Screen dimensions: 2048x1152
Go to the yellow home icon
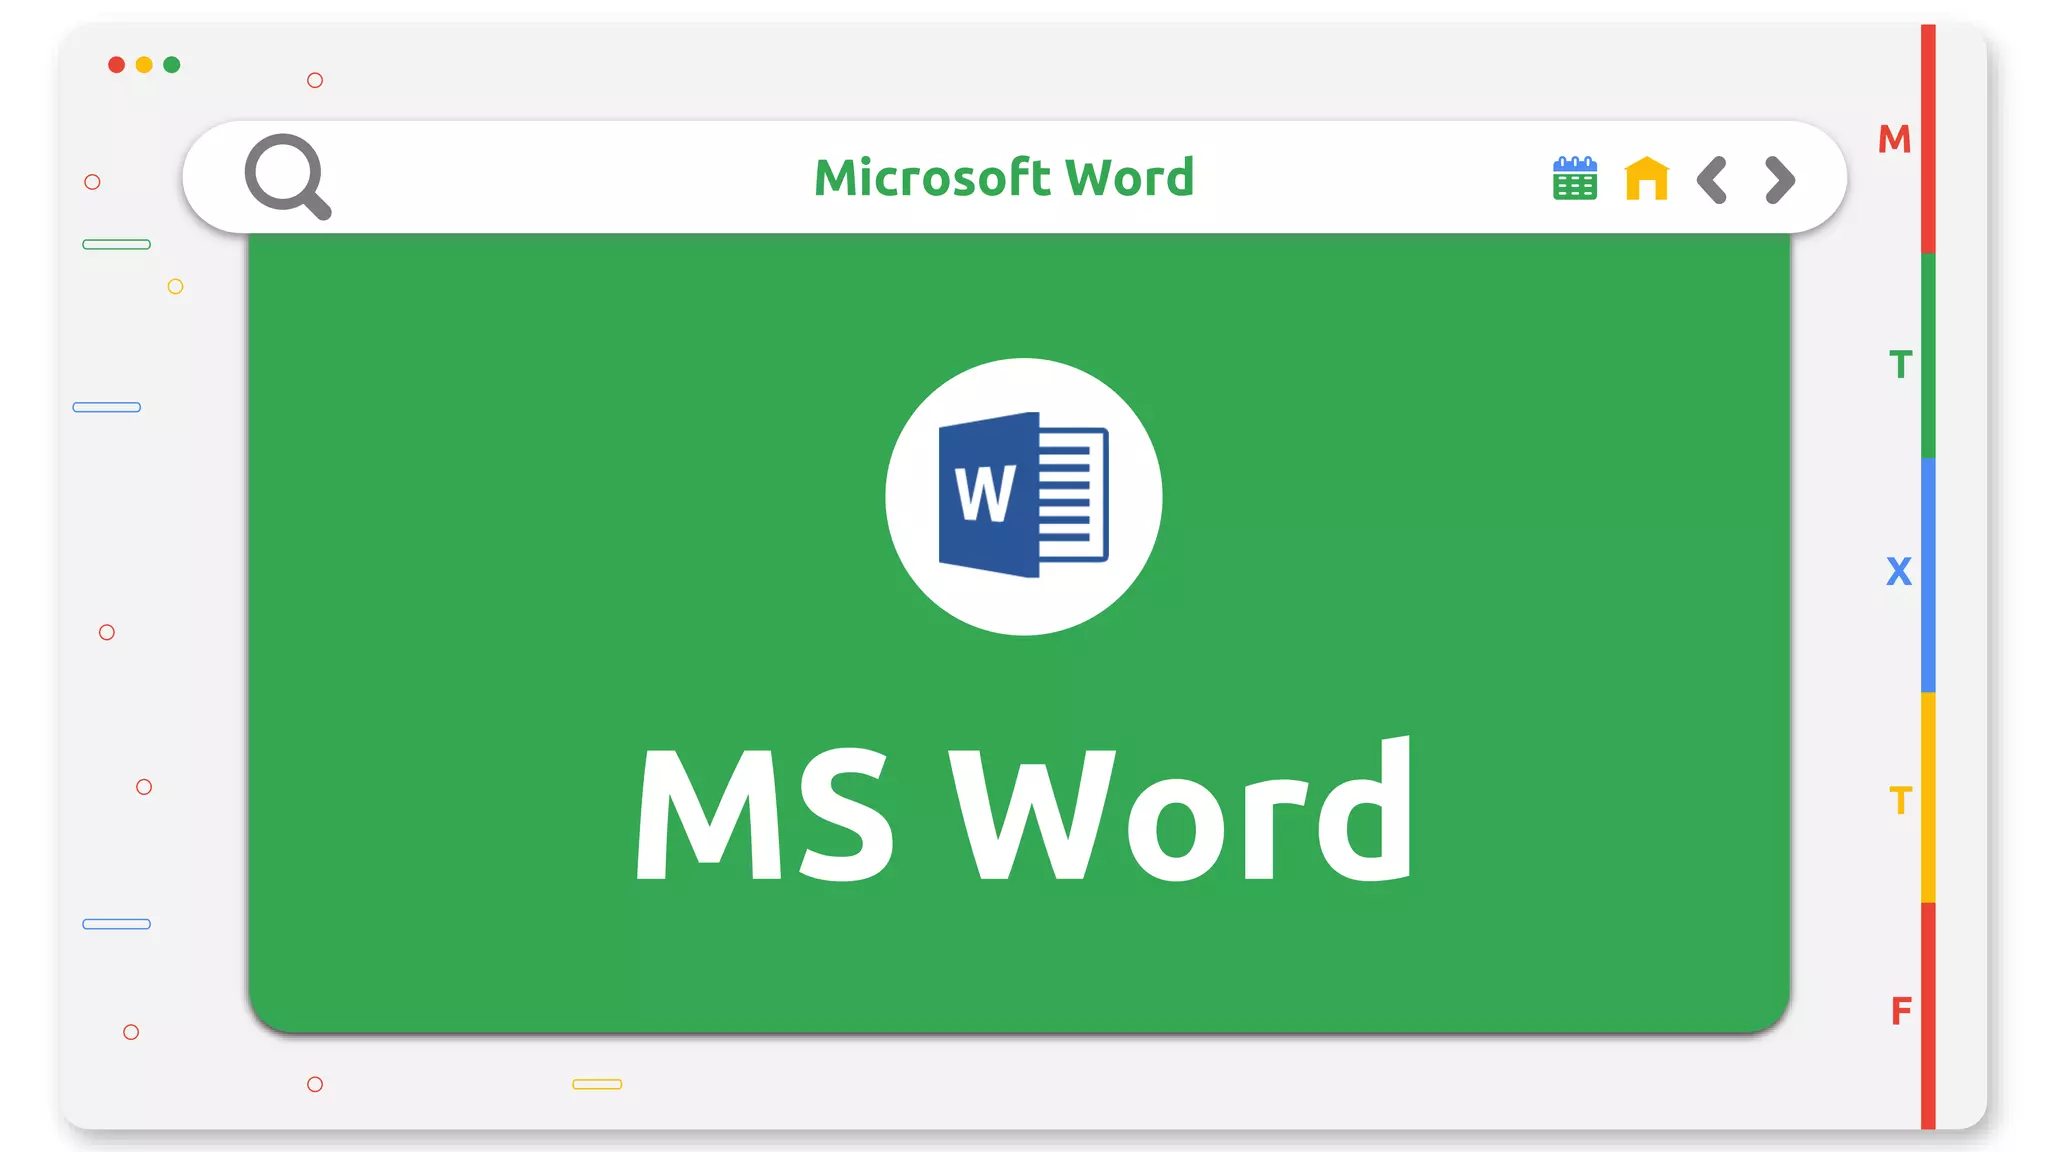(1647, 178)
